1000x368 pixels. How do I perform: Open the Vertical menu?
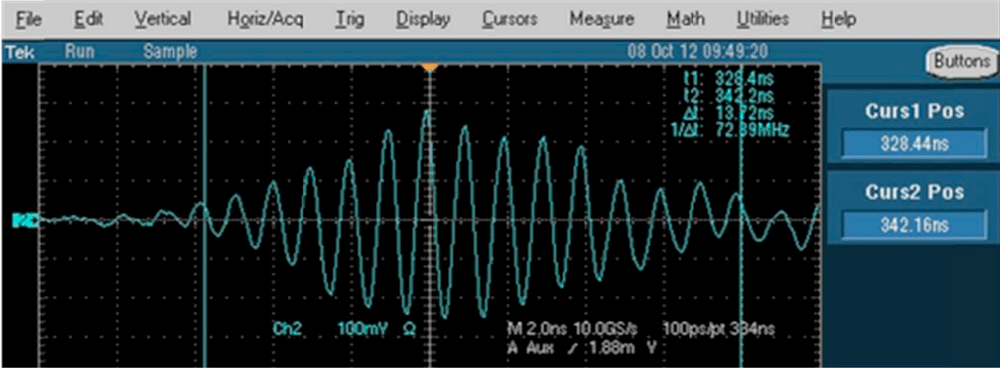[x=163, y=20]
